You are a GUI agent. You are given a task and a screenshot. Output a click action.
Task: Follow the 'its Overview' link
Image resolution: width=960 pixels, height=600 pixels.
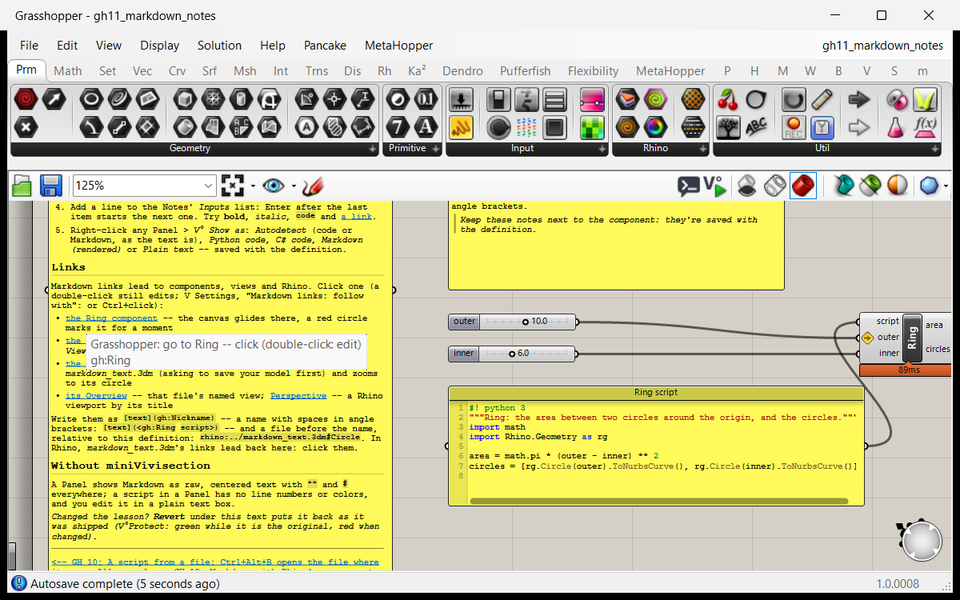click(x=96, y=396)
